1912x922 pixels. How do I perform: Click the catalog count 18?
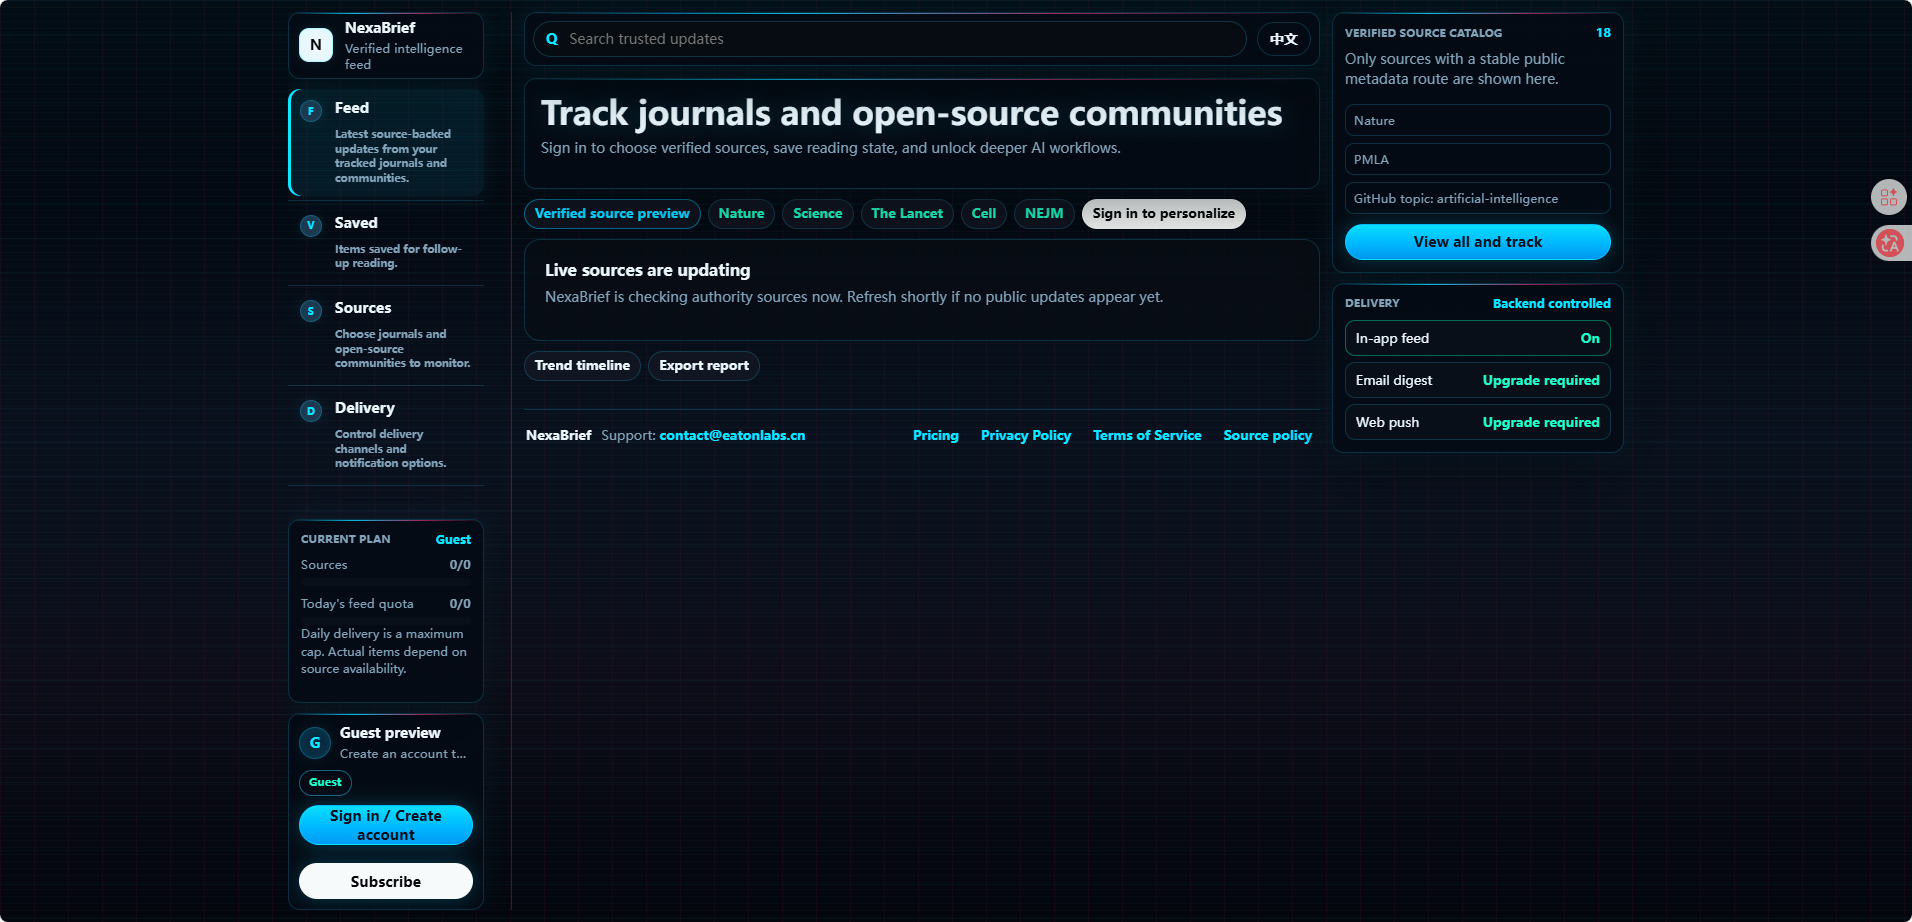1603,33
